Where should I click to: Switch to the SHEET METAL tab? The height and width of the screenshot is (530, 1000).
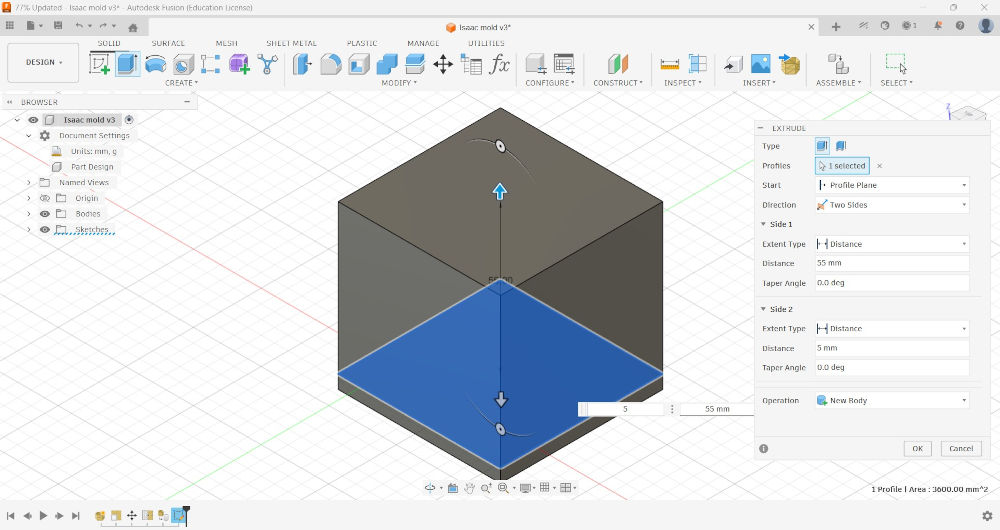click(291, 43)
